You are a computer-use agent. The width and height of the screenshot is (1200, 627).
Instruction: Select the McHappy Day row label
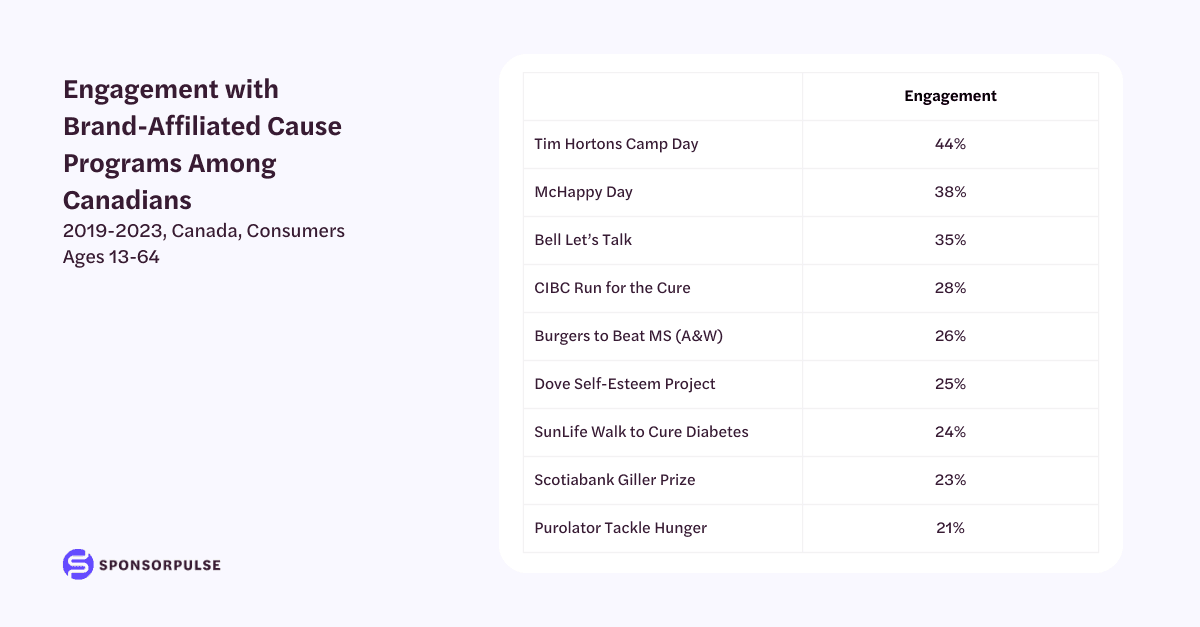[x=583, y=192]
